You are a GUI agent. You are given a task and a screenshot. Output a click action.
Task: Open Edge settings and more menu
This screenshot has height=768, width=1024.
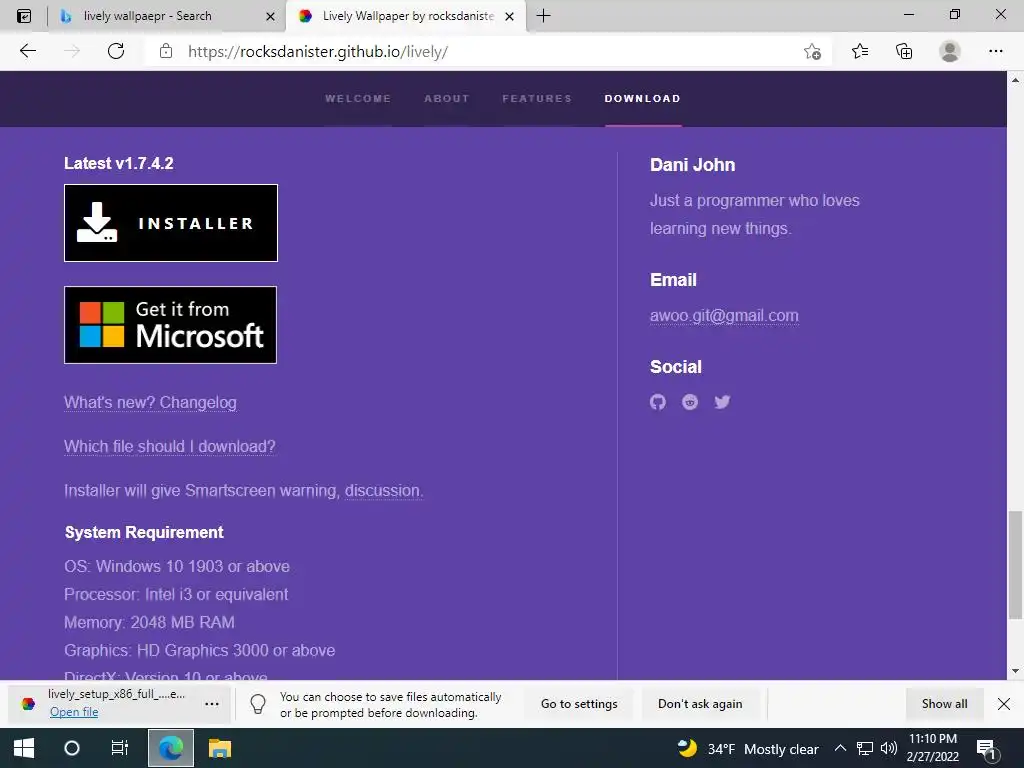995,51
